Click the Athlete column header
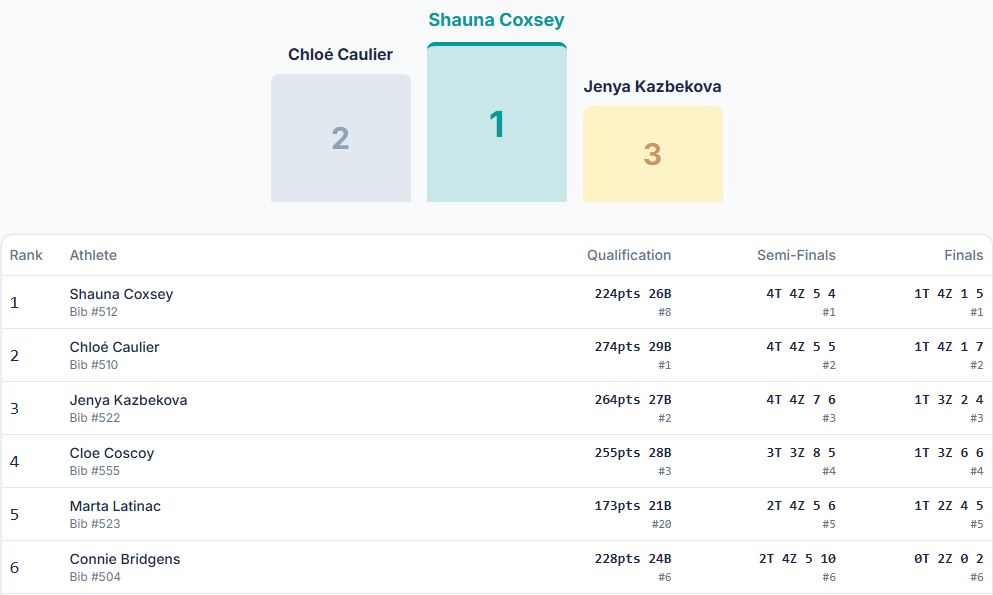 [x=93, y=255]
